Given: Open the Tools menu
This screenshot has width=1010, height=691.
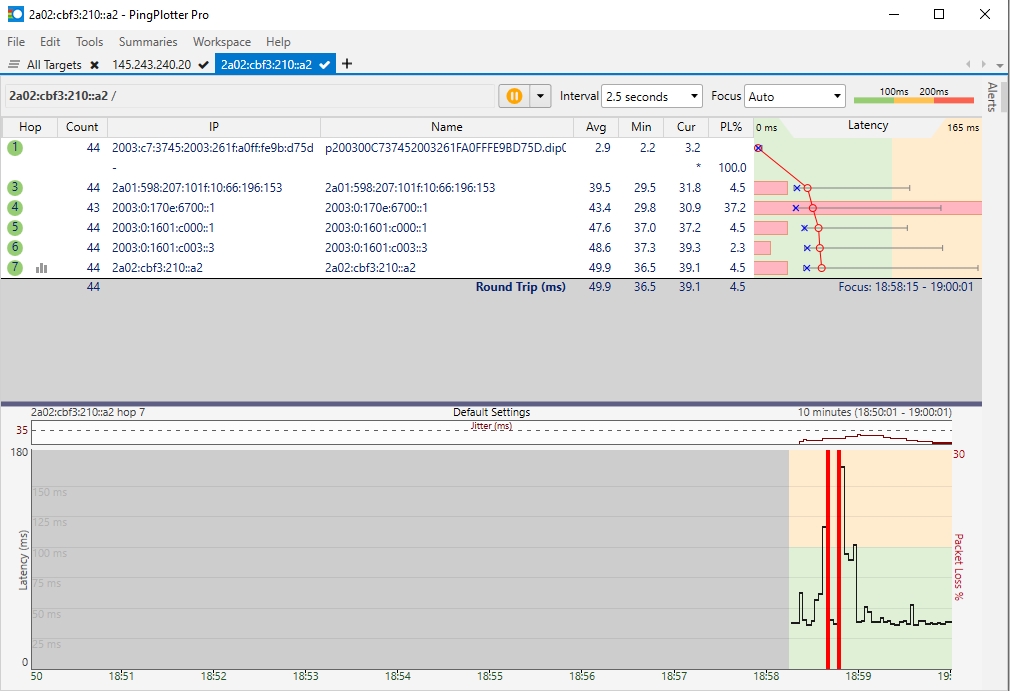Looking at the screenshot, I should 89,42.
